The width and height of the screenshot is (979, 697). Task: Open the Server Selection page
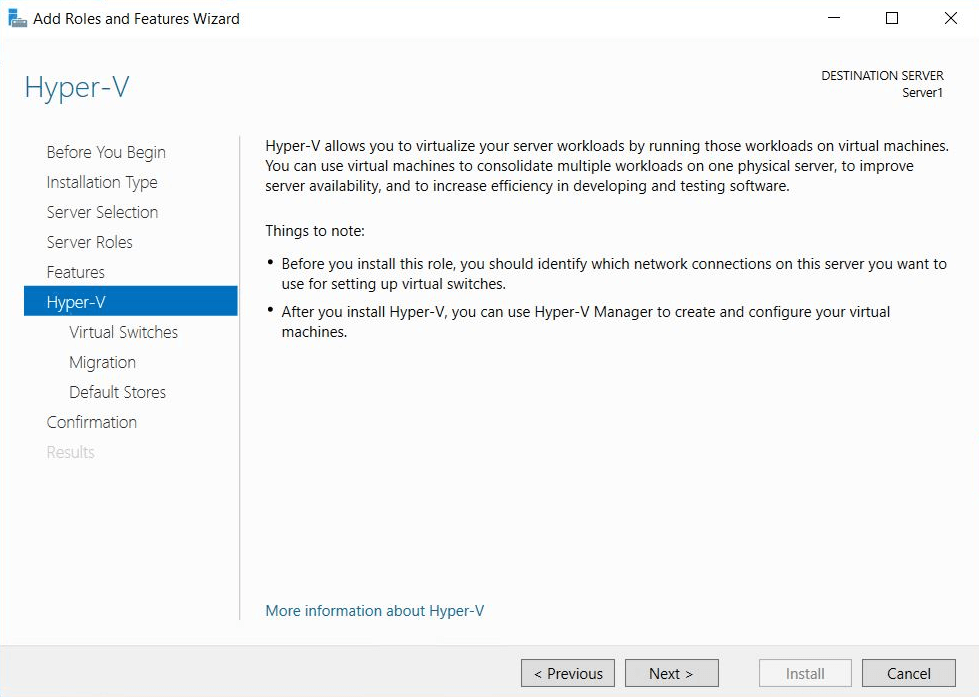pos(102,212)
